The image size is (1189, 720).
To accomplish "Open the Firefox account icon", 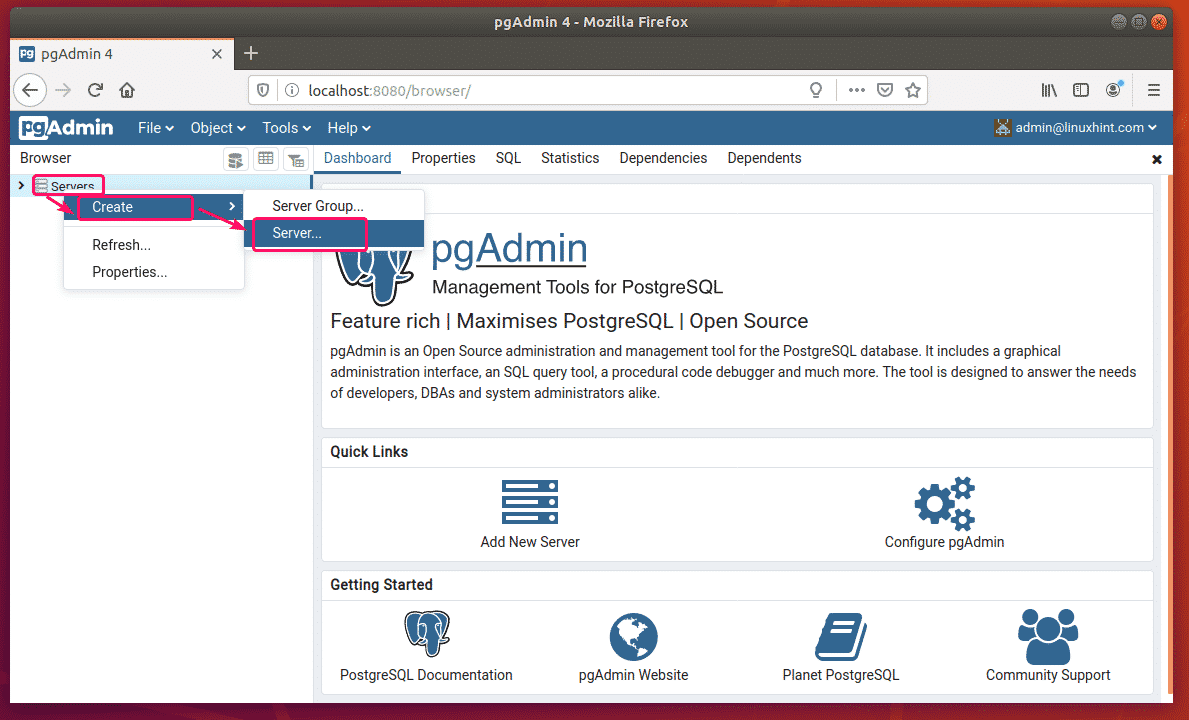I will [1113, 89].
